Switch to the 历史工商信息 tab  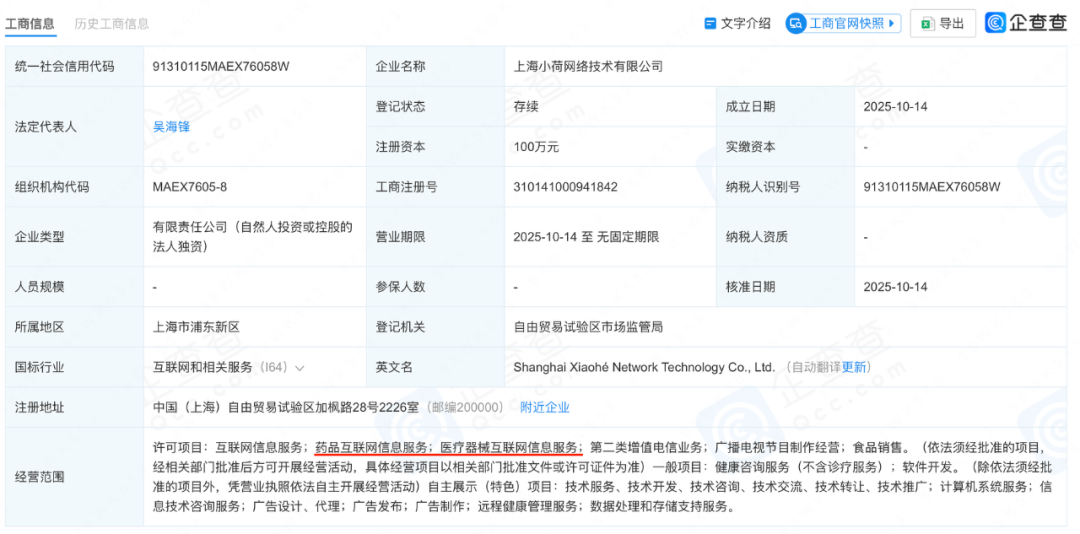[111, 23]
